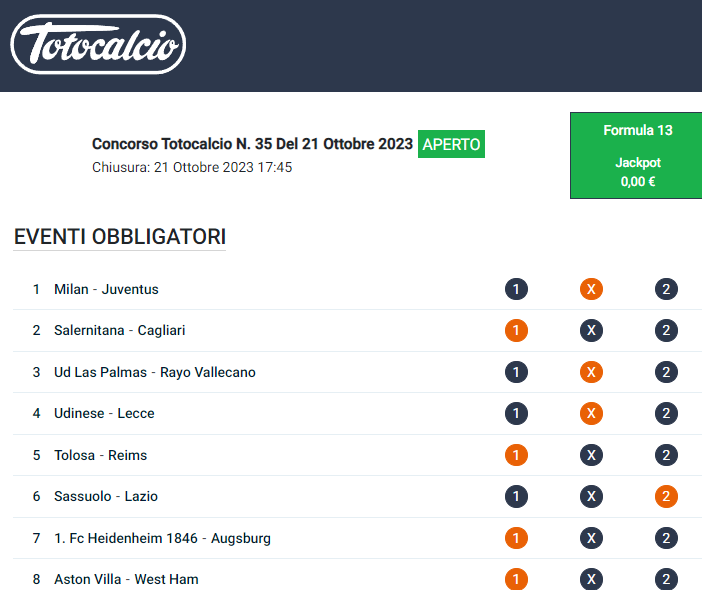
Task: Click the Aston Villa - West Ham match name
Action: 126,579
